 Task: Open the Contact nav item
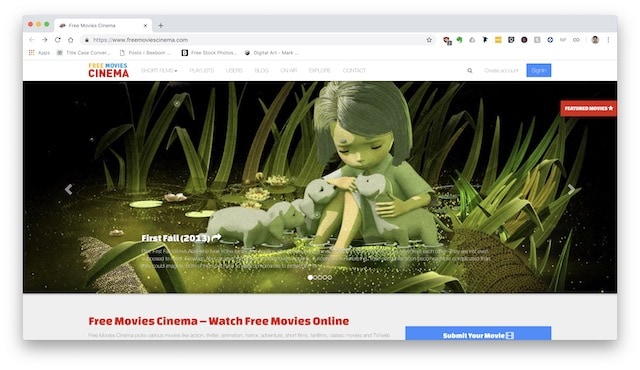pyautogui.click(x=354, y=71)
